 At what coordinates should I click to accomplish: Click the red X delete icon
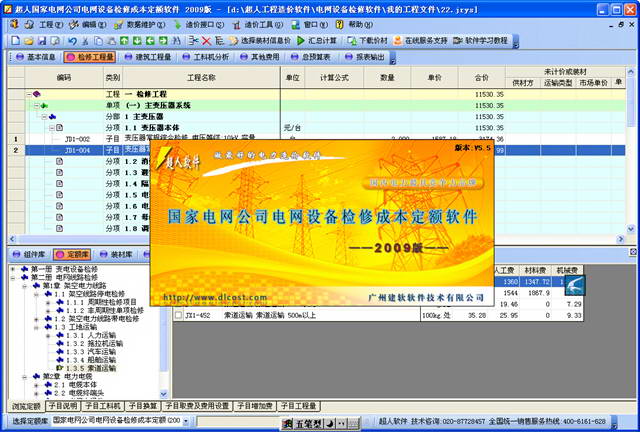click(x=206, y=40)
